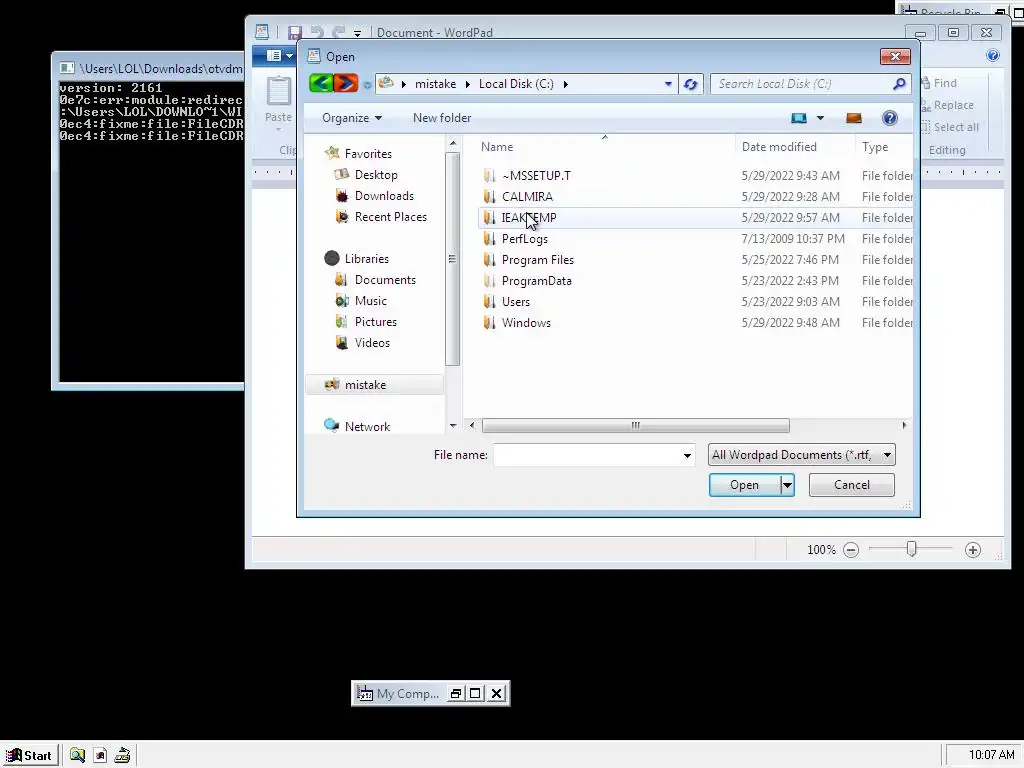The width and height of the screenshot is (1024, 768).
Task: Select the Windows folder row
Action: click(x=696, y=323)
